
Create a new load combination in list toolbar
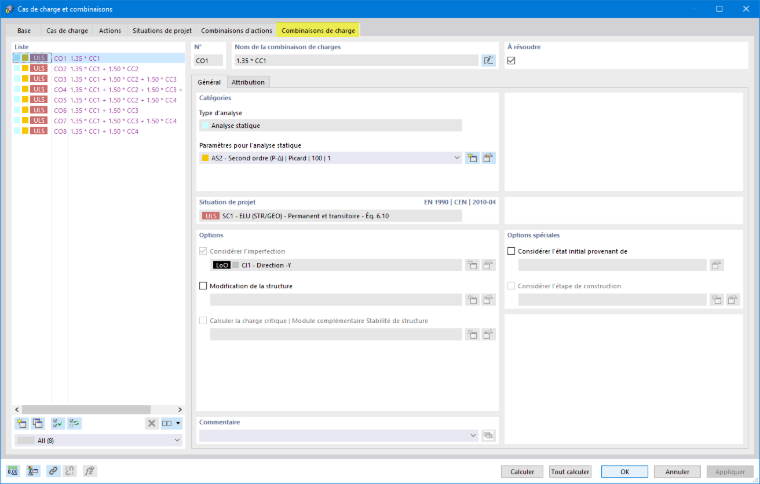22,423
